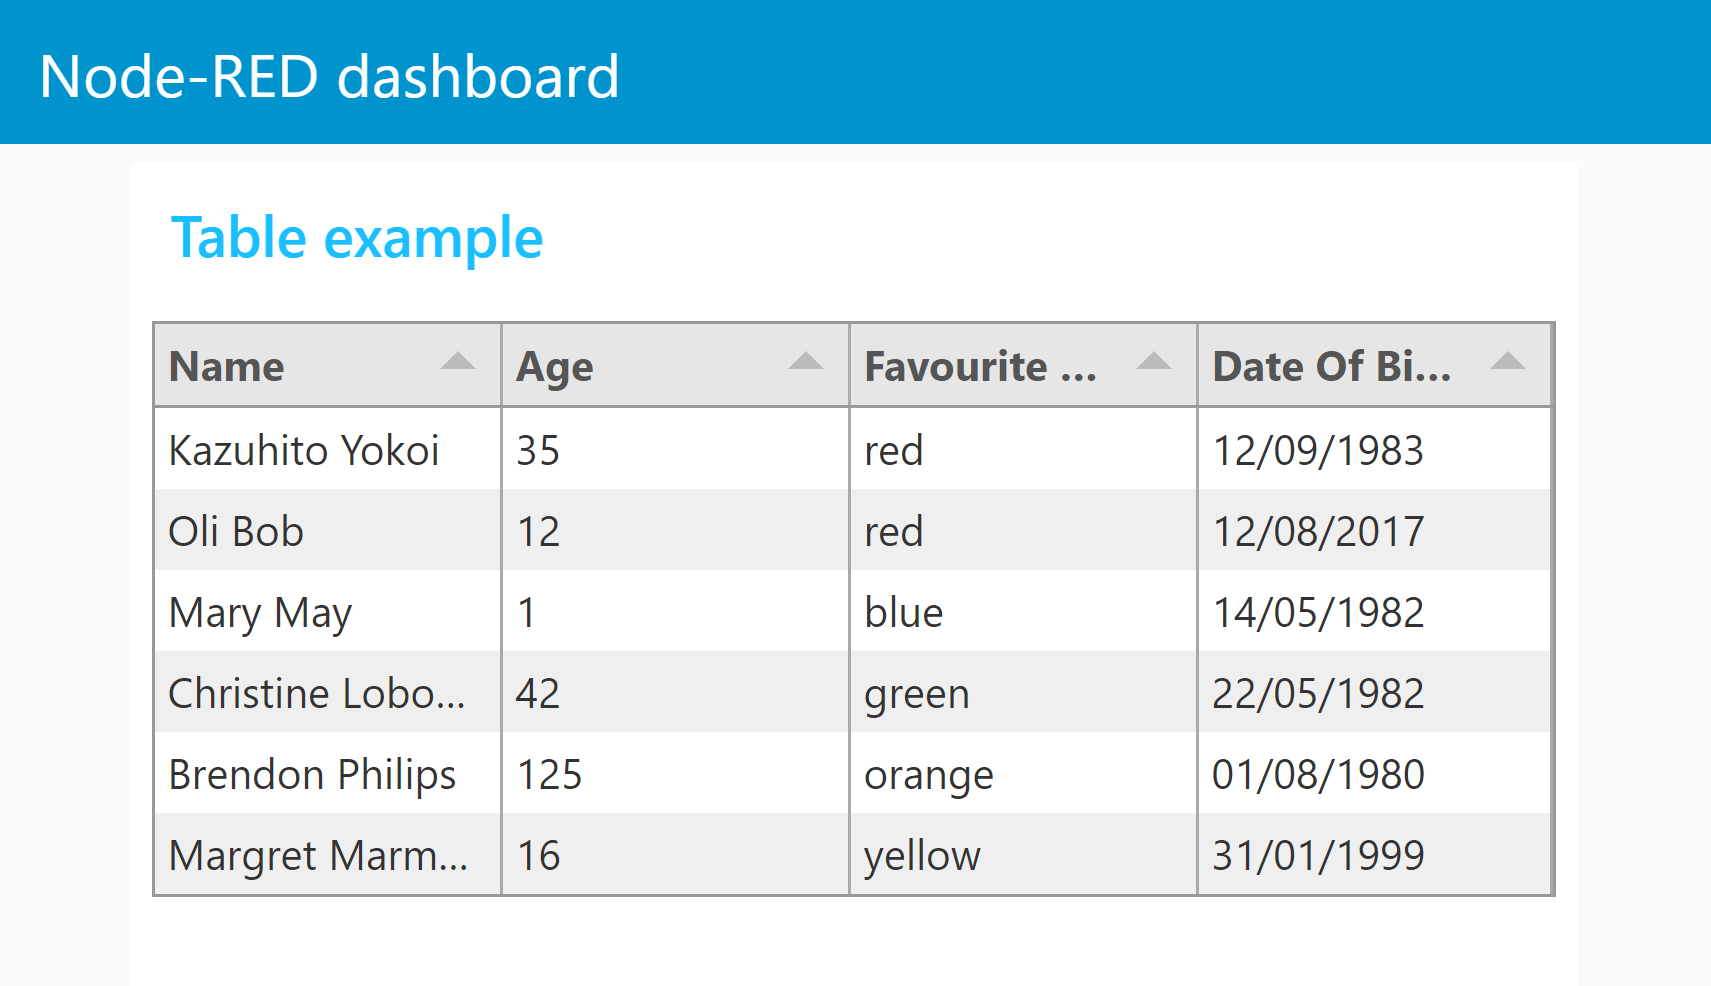
Task: Click the Node-RED dashboard title
Action: (x=329, y=77)
